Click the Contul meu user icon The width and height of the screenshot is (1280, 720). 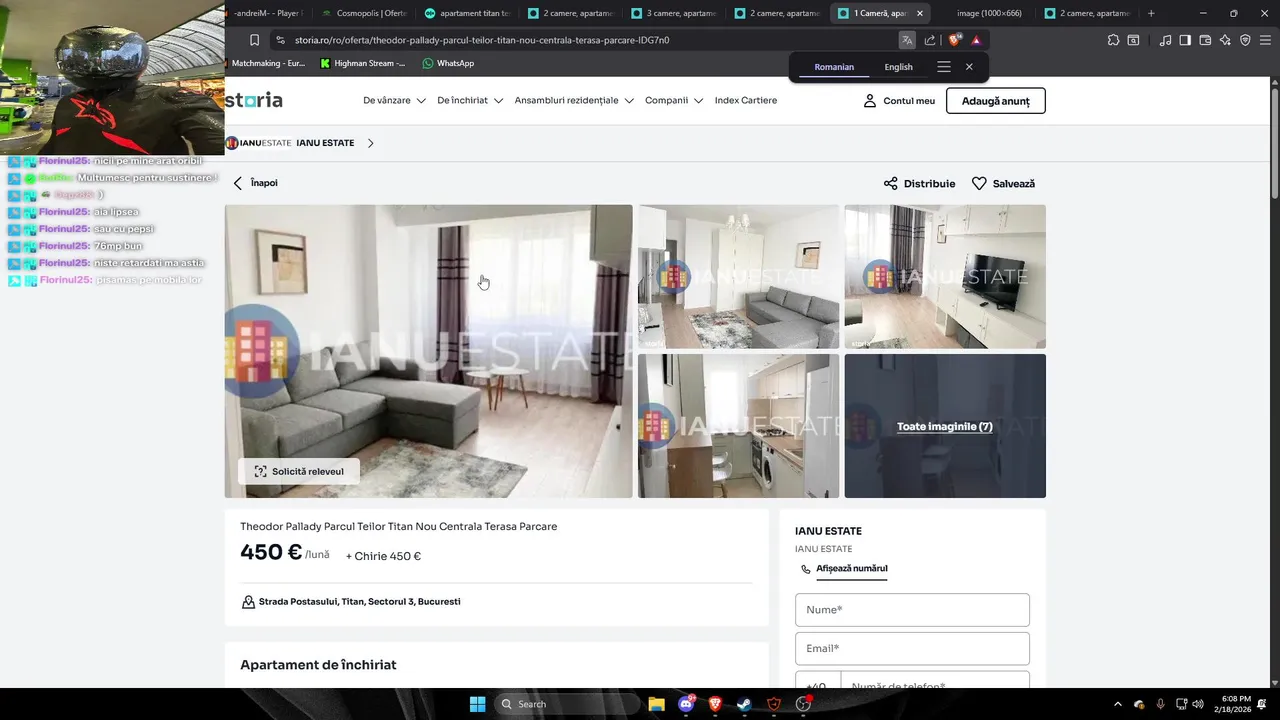click(x=870, y=101)
